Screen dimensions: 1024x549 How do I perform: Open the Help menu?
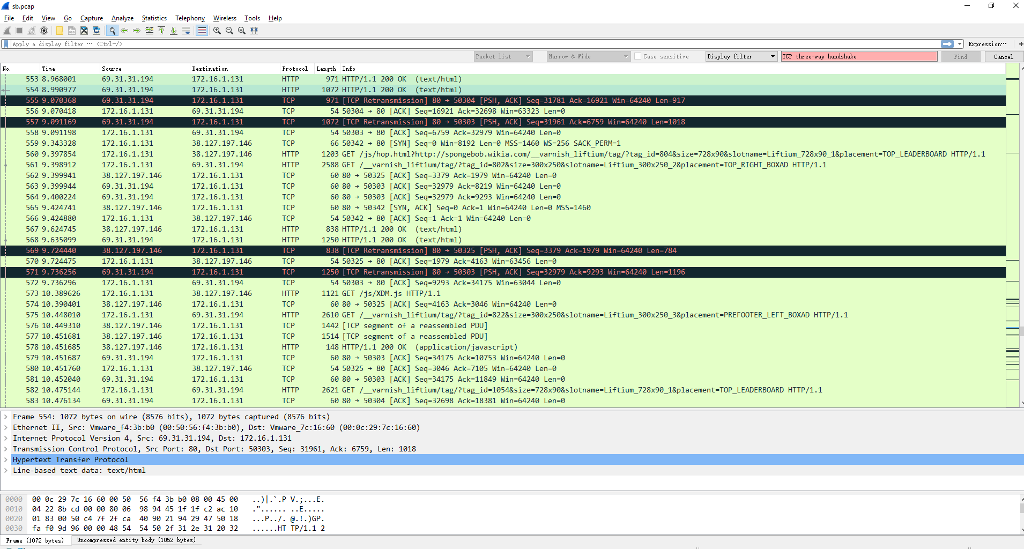click(x=276, y=18)
